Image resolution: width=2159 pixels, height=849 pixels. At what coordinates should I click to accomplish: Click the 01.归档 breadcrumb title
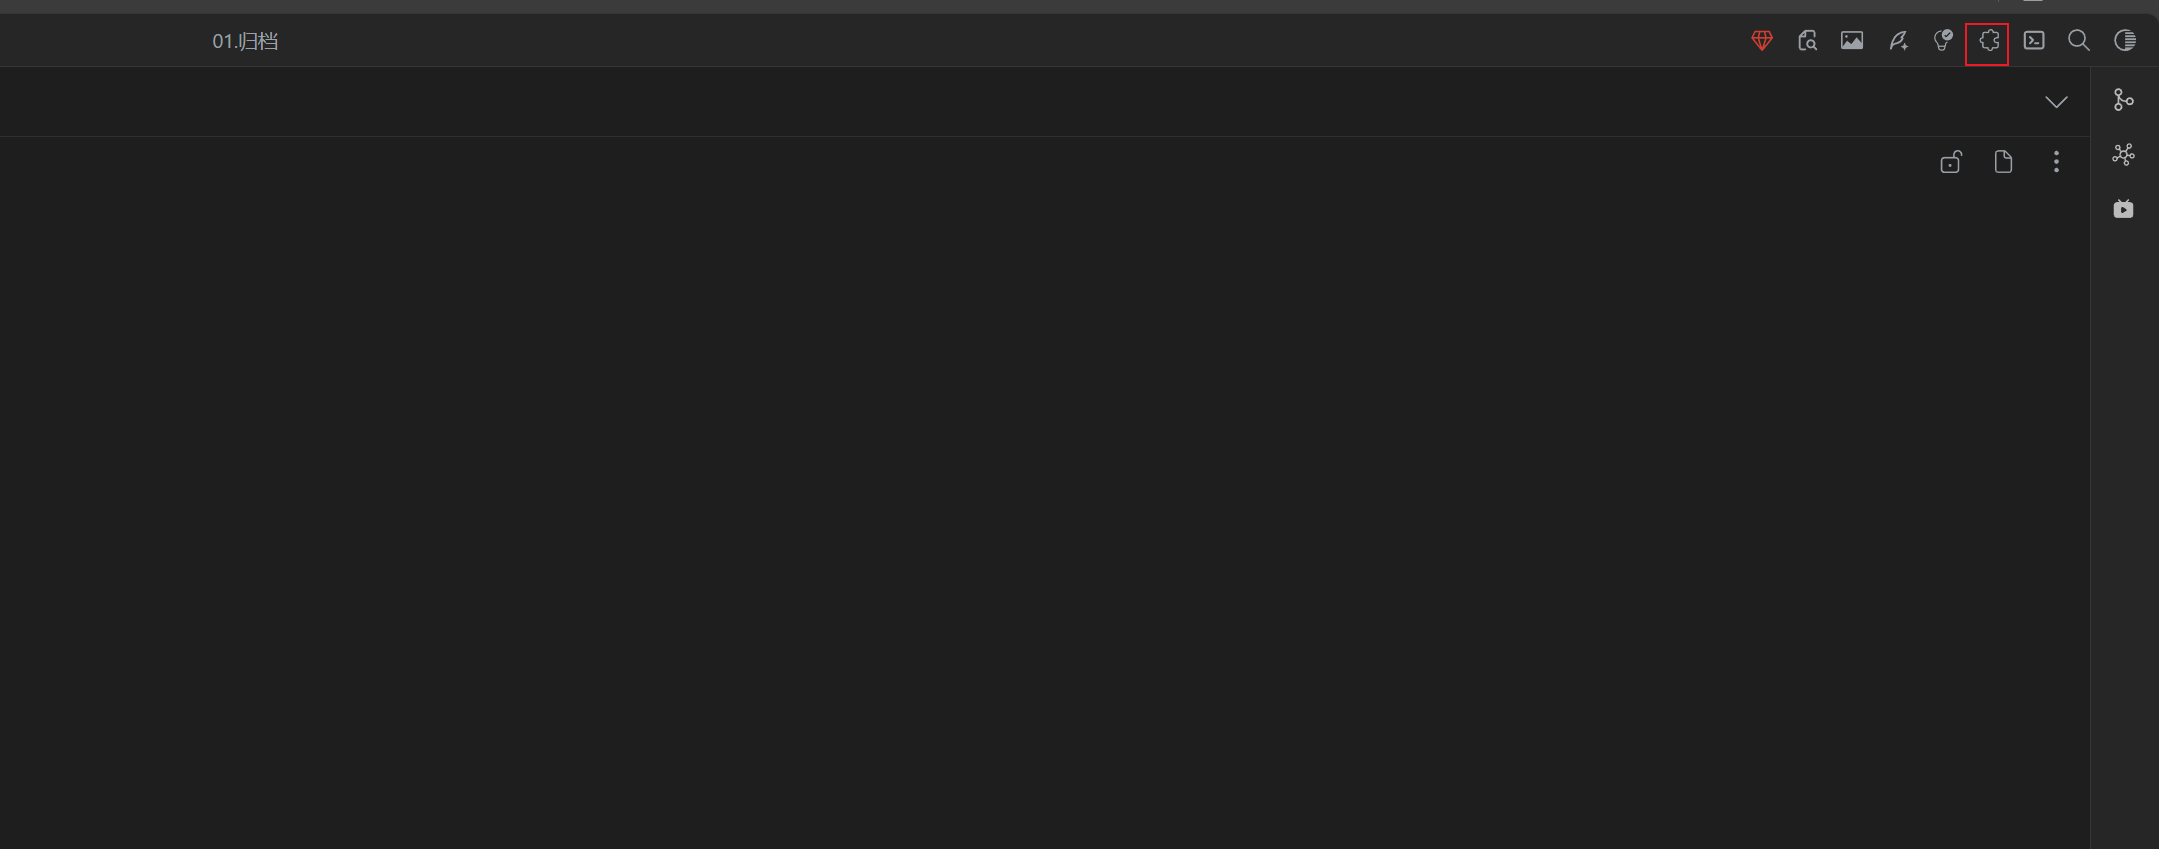[x=245, y=41]
